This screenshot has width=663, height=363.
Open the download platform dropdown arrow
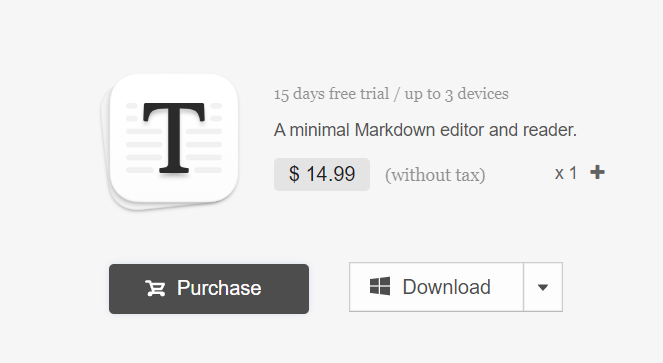click(543, 287)
